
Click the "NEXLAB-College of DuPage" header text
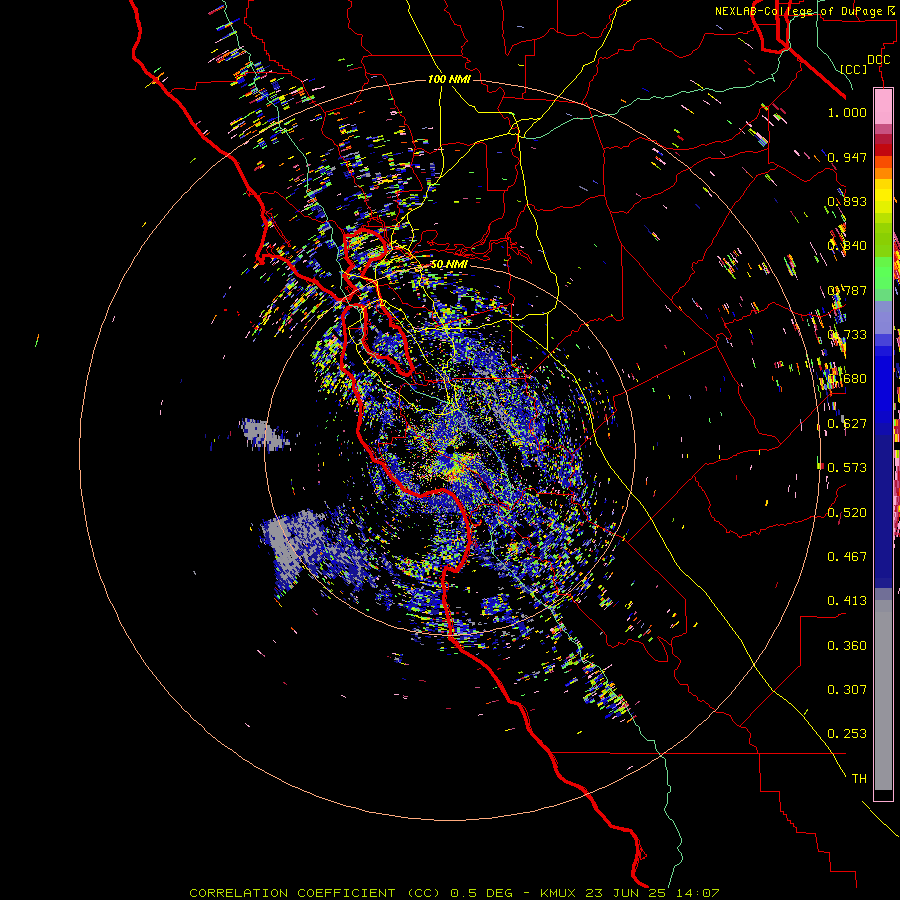[x=798, y=11]
